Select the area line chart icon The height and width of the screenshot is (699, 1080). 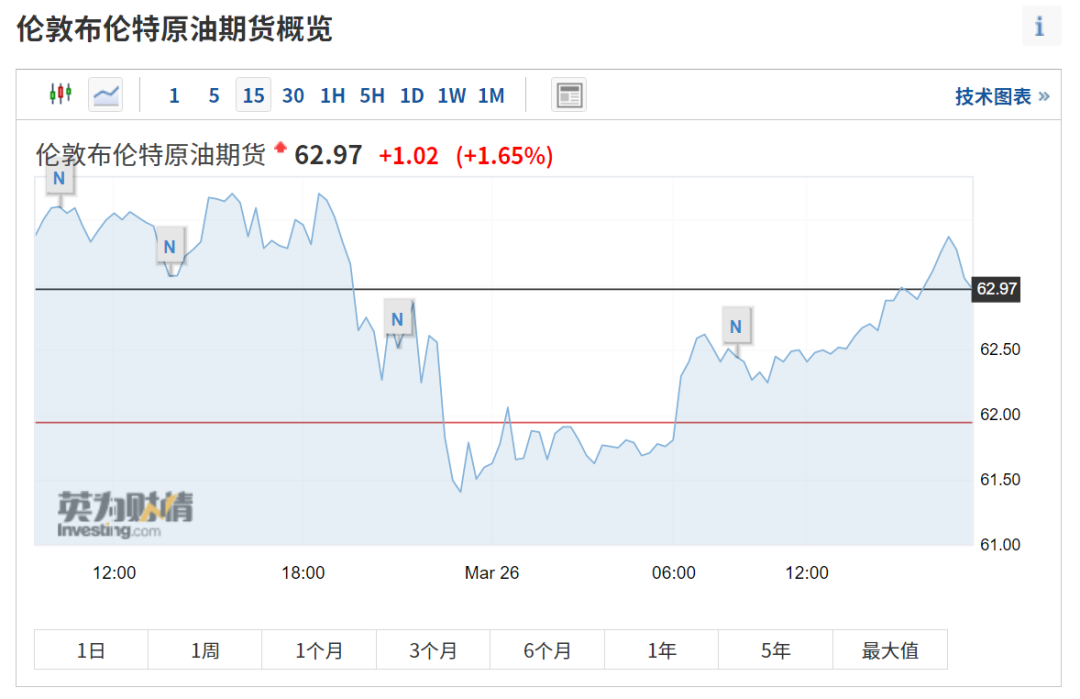[x=105, y=94]
